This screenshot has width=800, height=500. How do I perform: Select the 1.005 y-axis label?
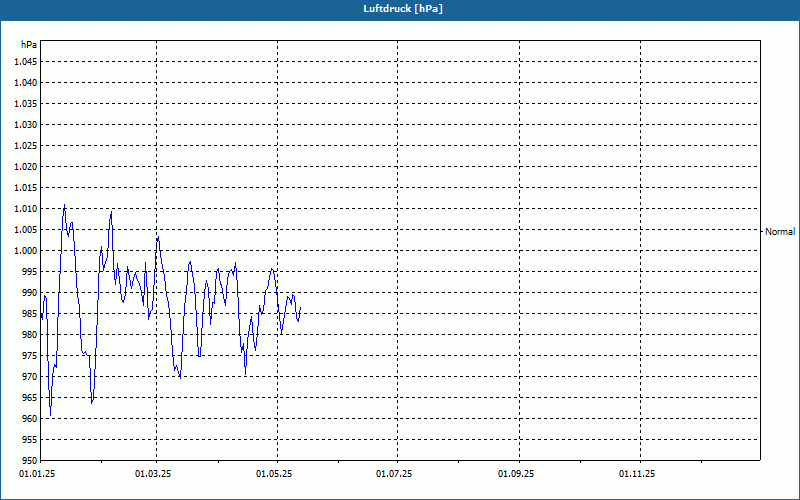tap(26, 230)
